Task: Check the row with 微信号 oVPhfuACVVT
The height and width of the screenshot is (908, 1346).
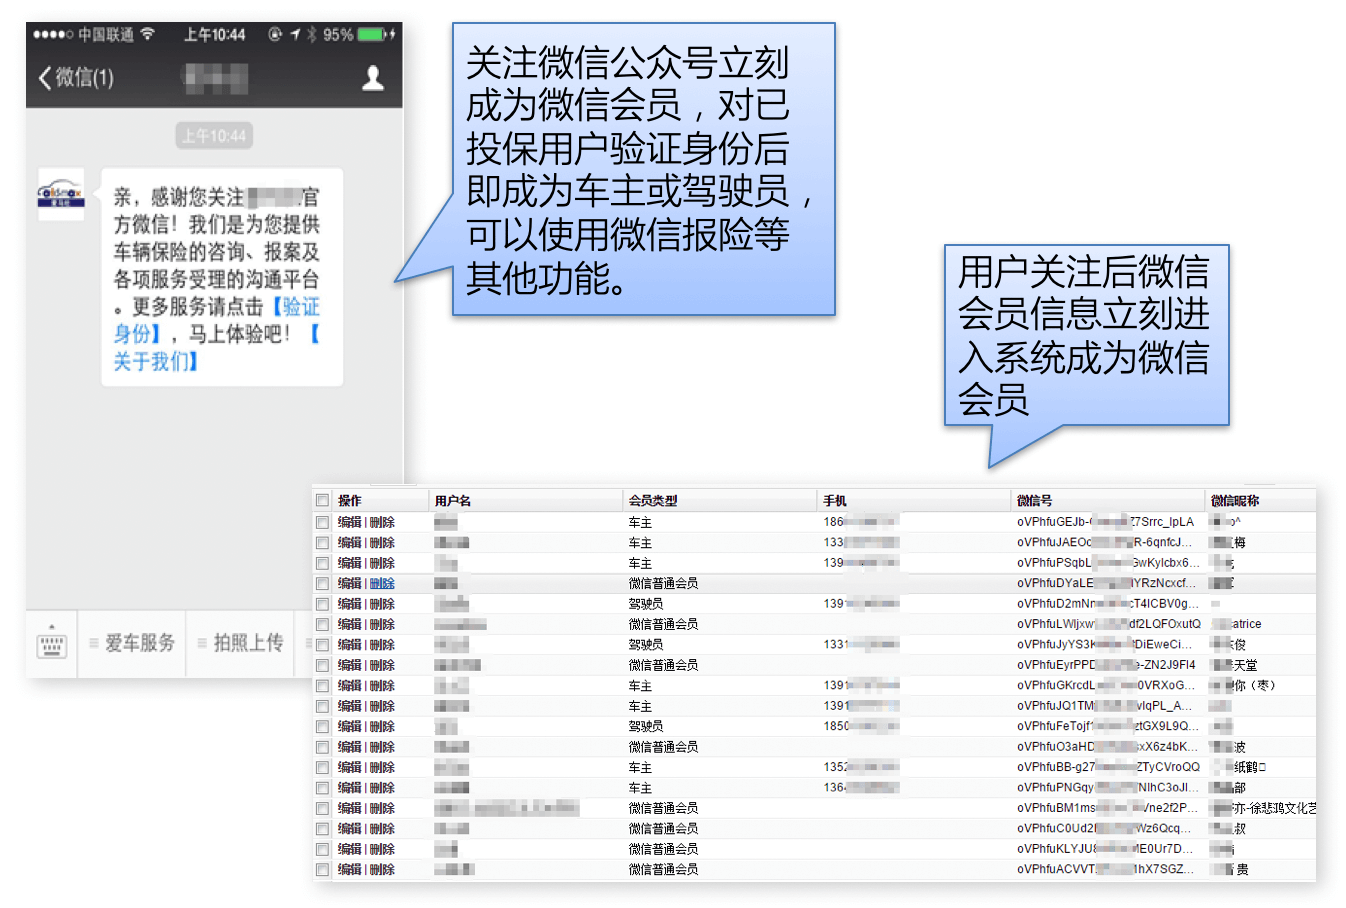Action: [x=322, y=869]
